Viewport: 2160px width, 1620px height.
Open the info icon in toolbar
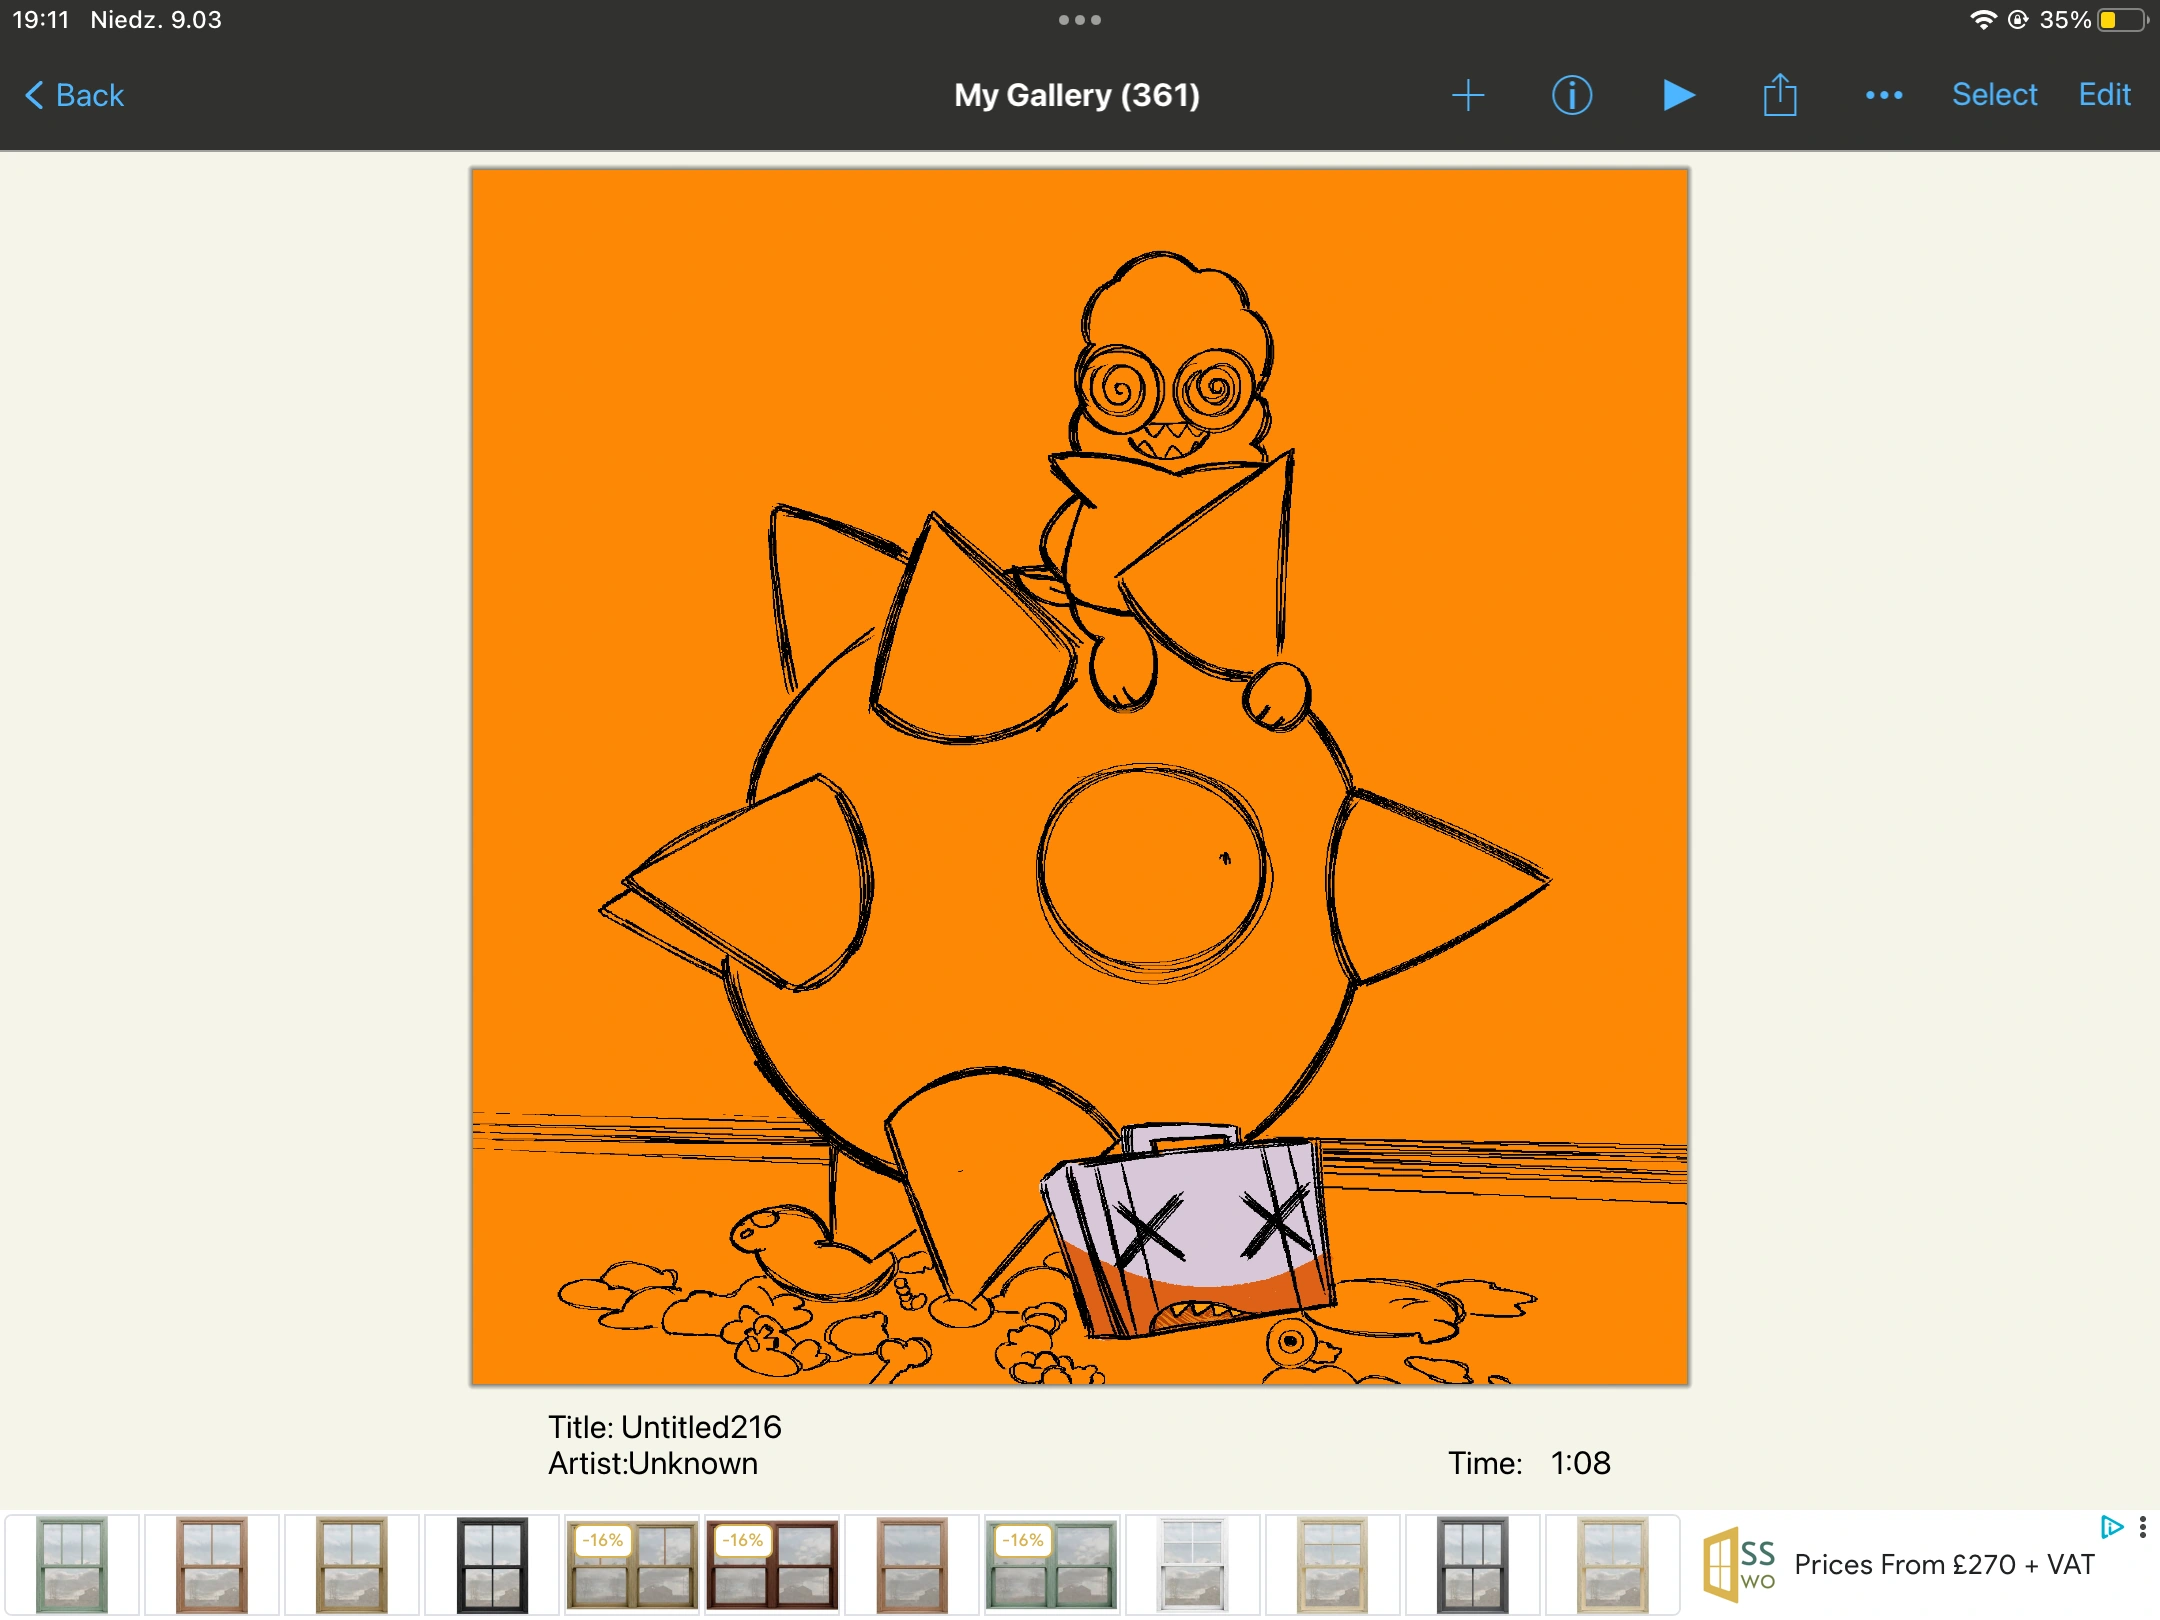1571,95
